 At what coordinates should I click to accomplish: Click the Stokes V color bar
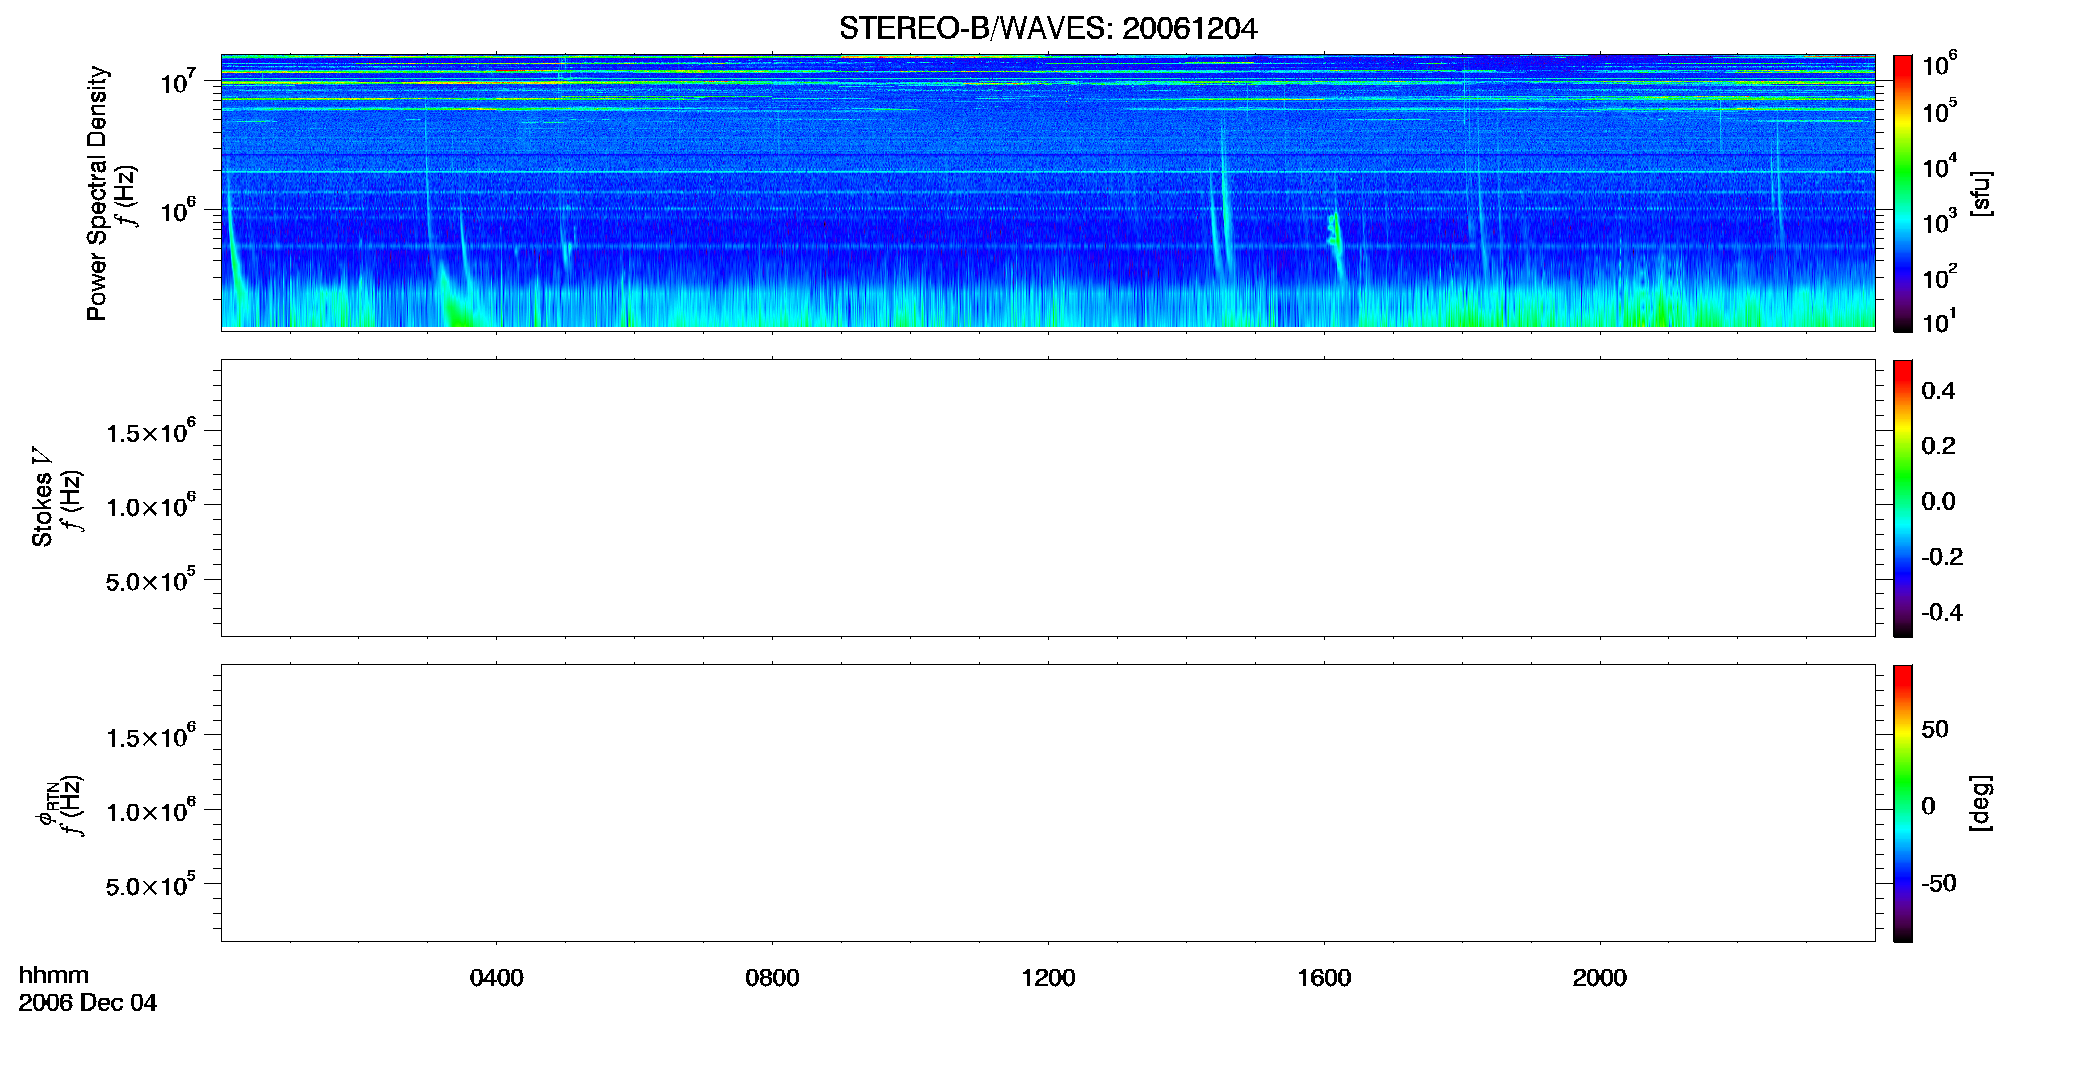(1903, 498)
